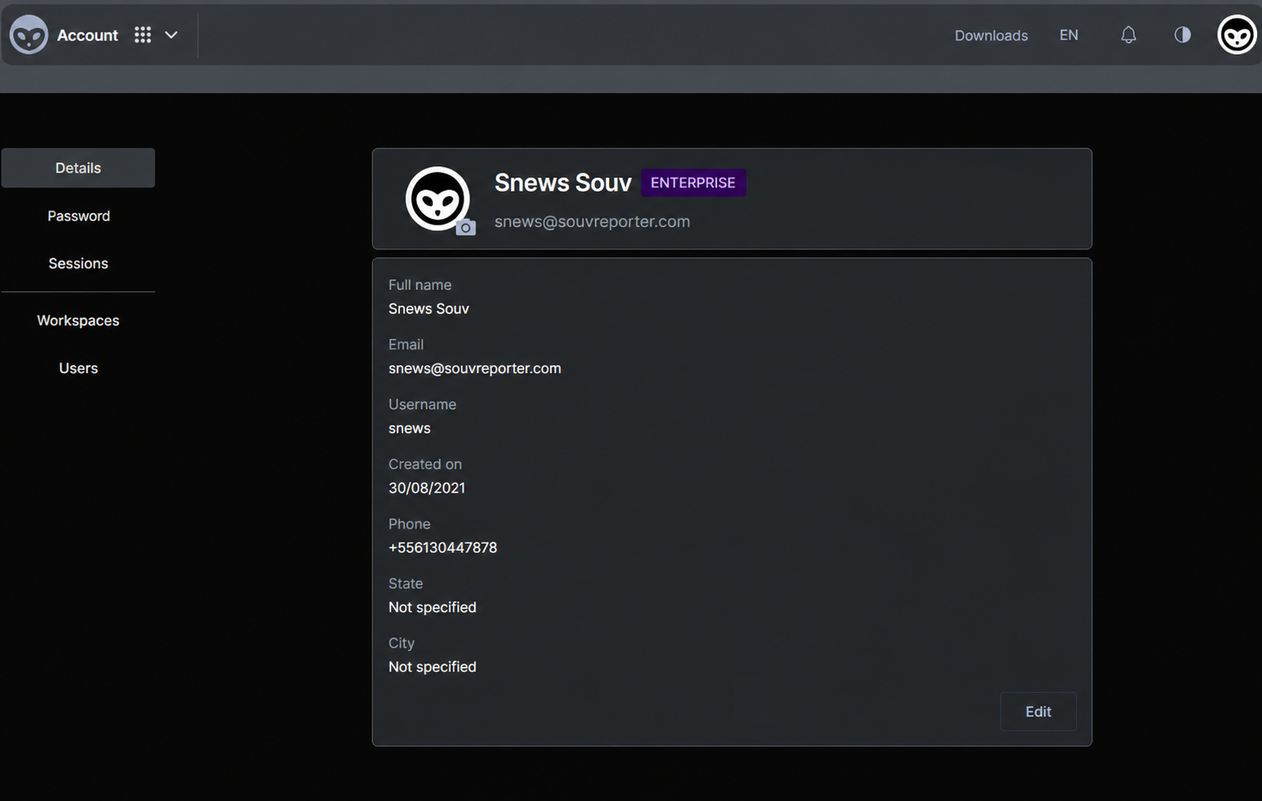Navigate to Workspaces

(78, 321)
